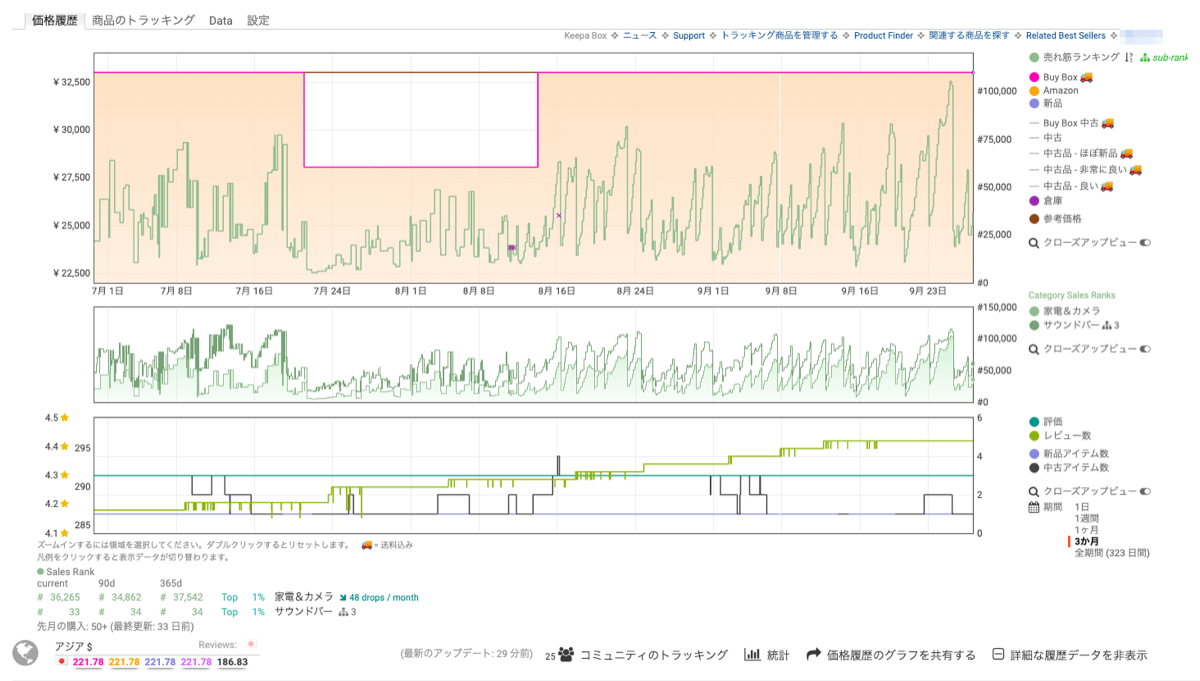Click the globe region icon at bottom left

[25, 653]
